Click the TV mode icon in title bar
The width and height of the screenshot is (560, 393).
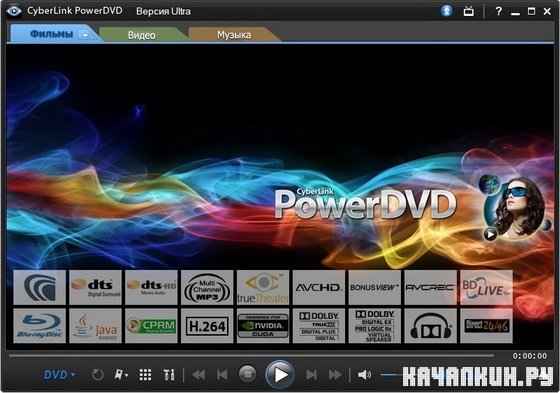click(469, 11)
